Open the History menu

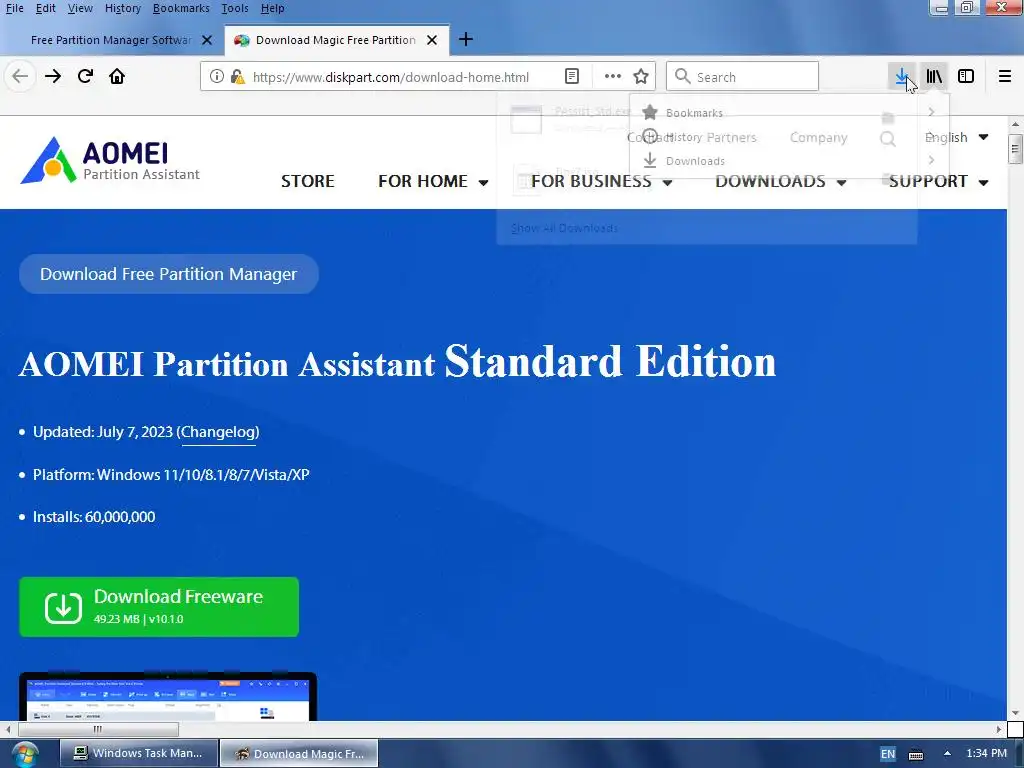tap(123, 8)
